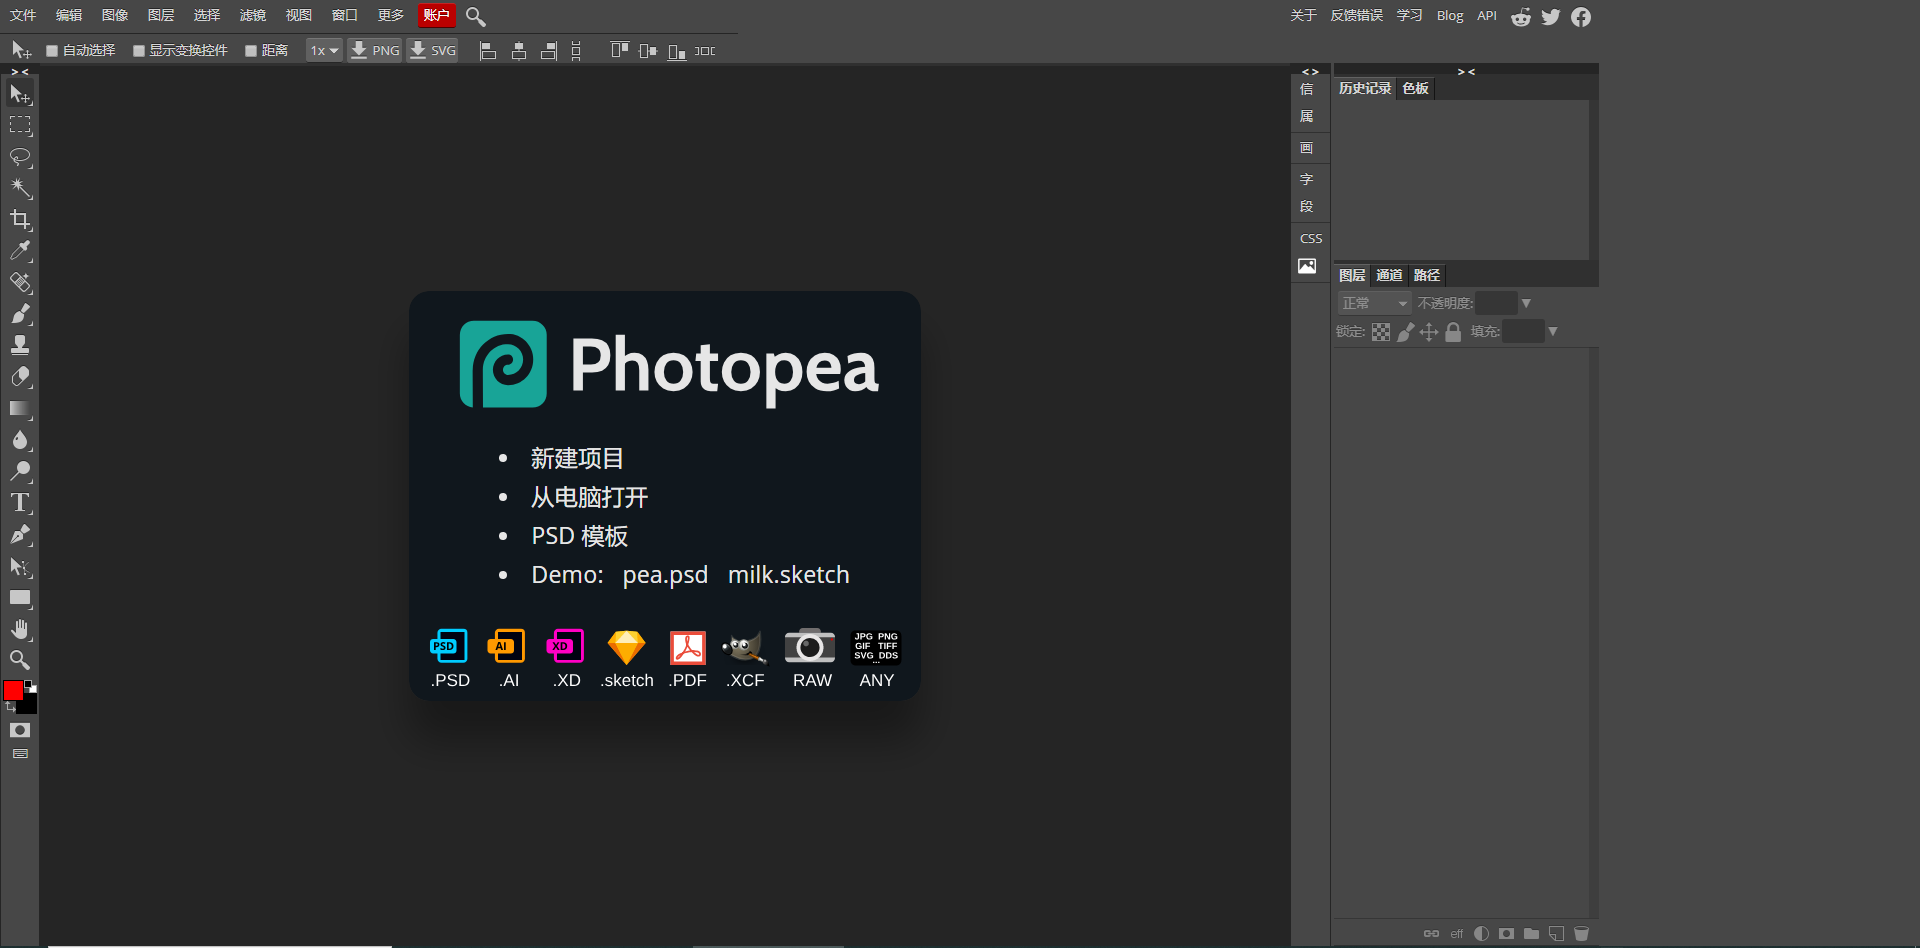
Task: Open the pea.psd demo file
Action: (x=665, y=575)
